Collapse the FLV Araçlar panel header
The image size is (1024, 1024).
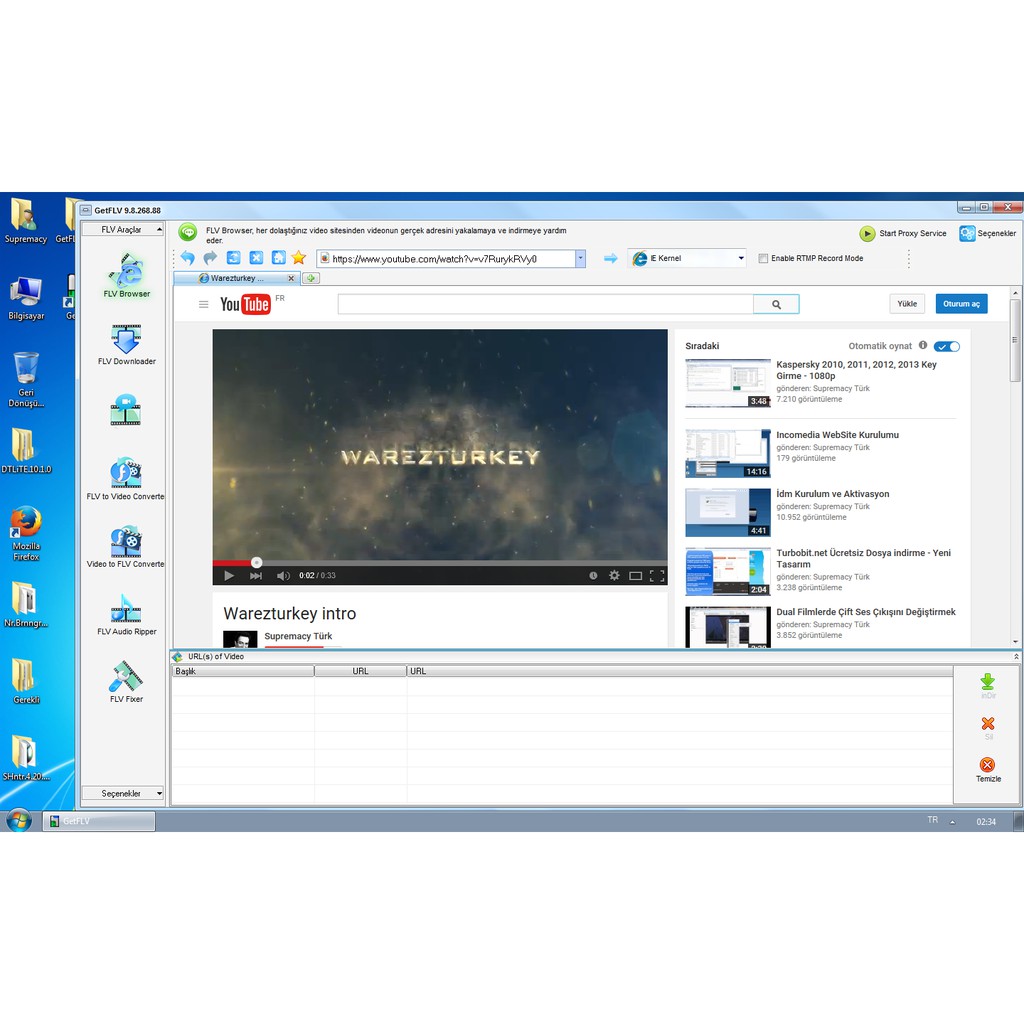122,229
